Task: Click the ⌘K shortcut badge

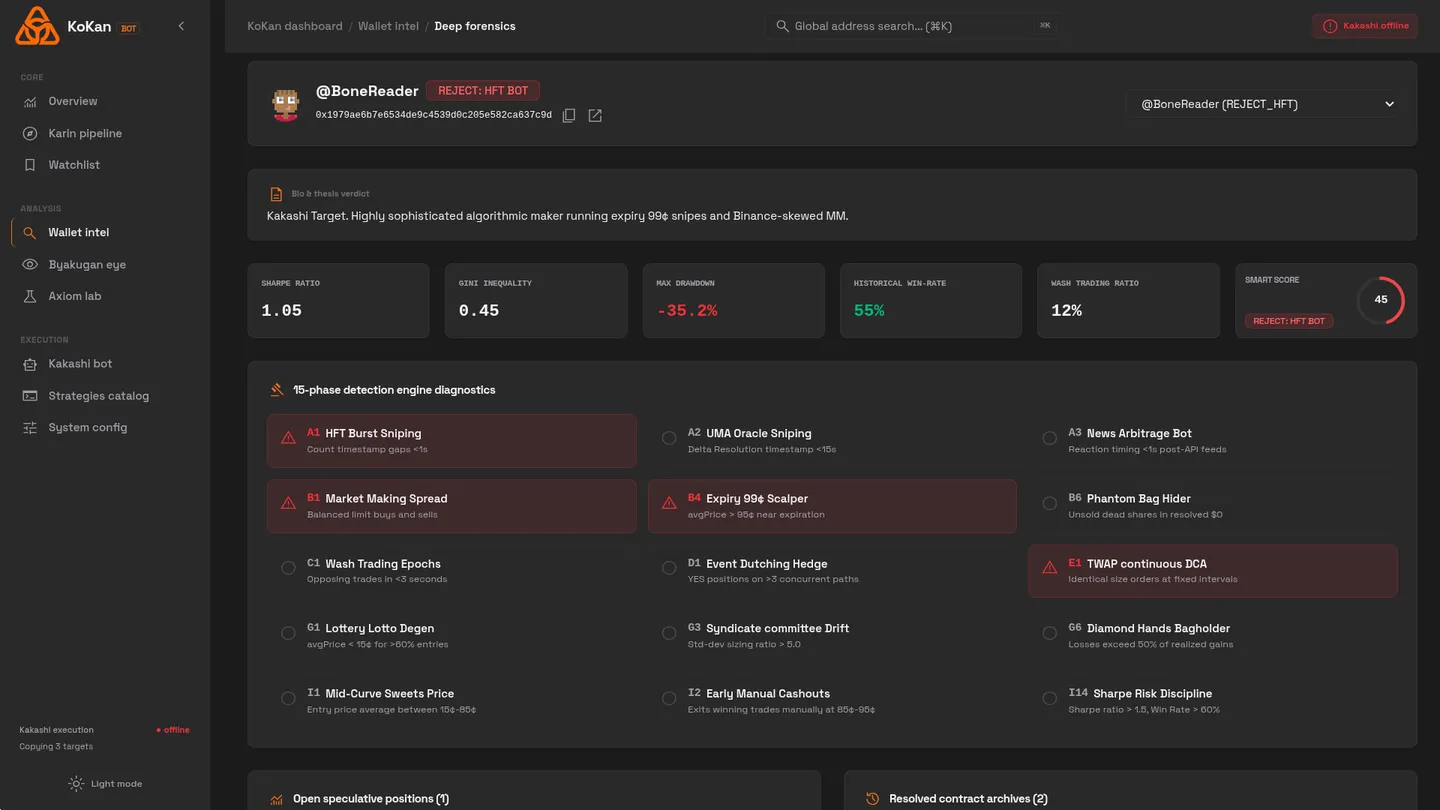Action: pyautogui.click(x=1045, y=26)
